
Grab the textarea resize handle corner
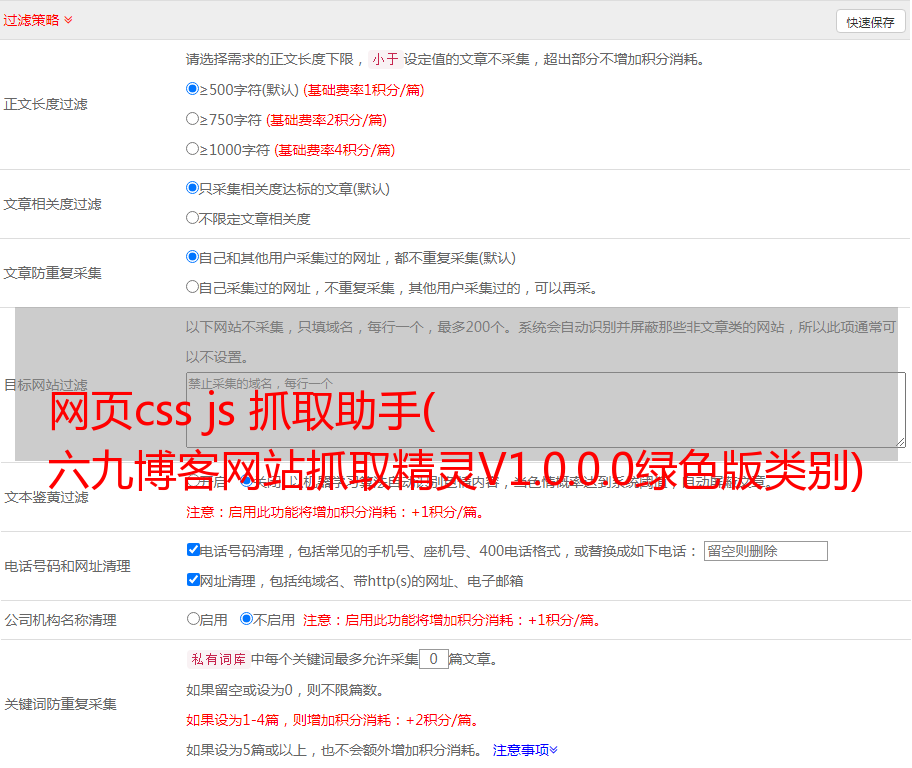[900, 441]
